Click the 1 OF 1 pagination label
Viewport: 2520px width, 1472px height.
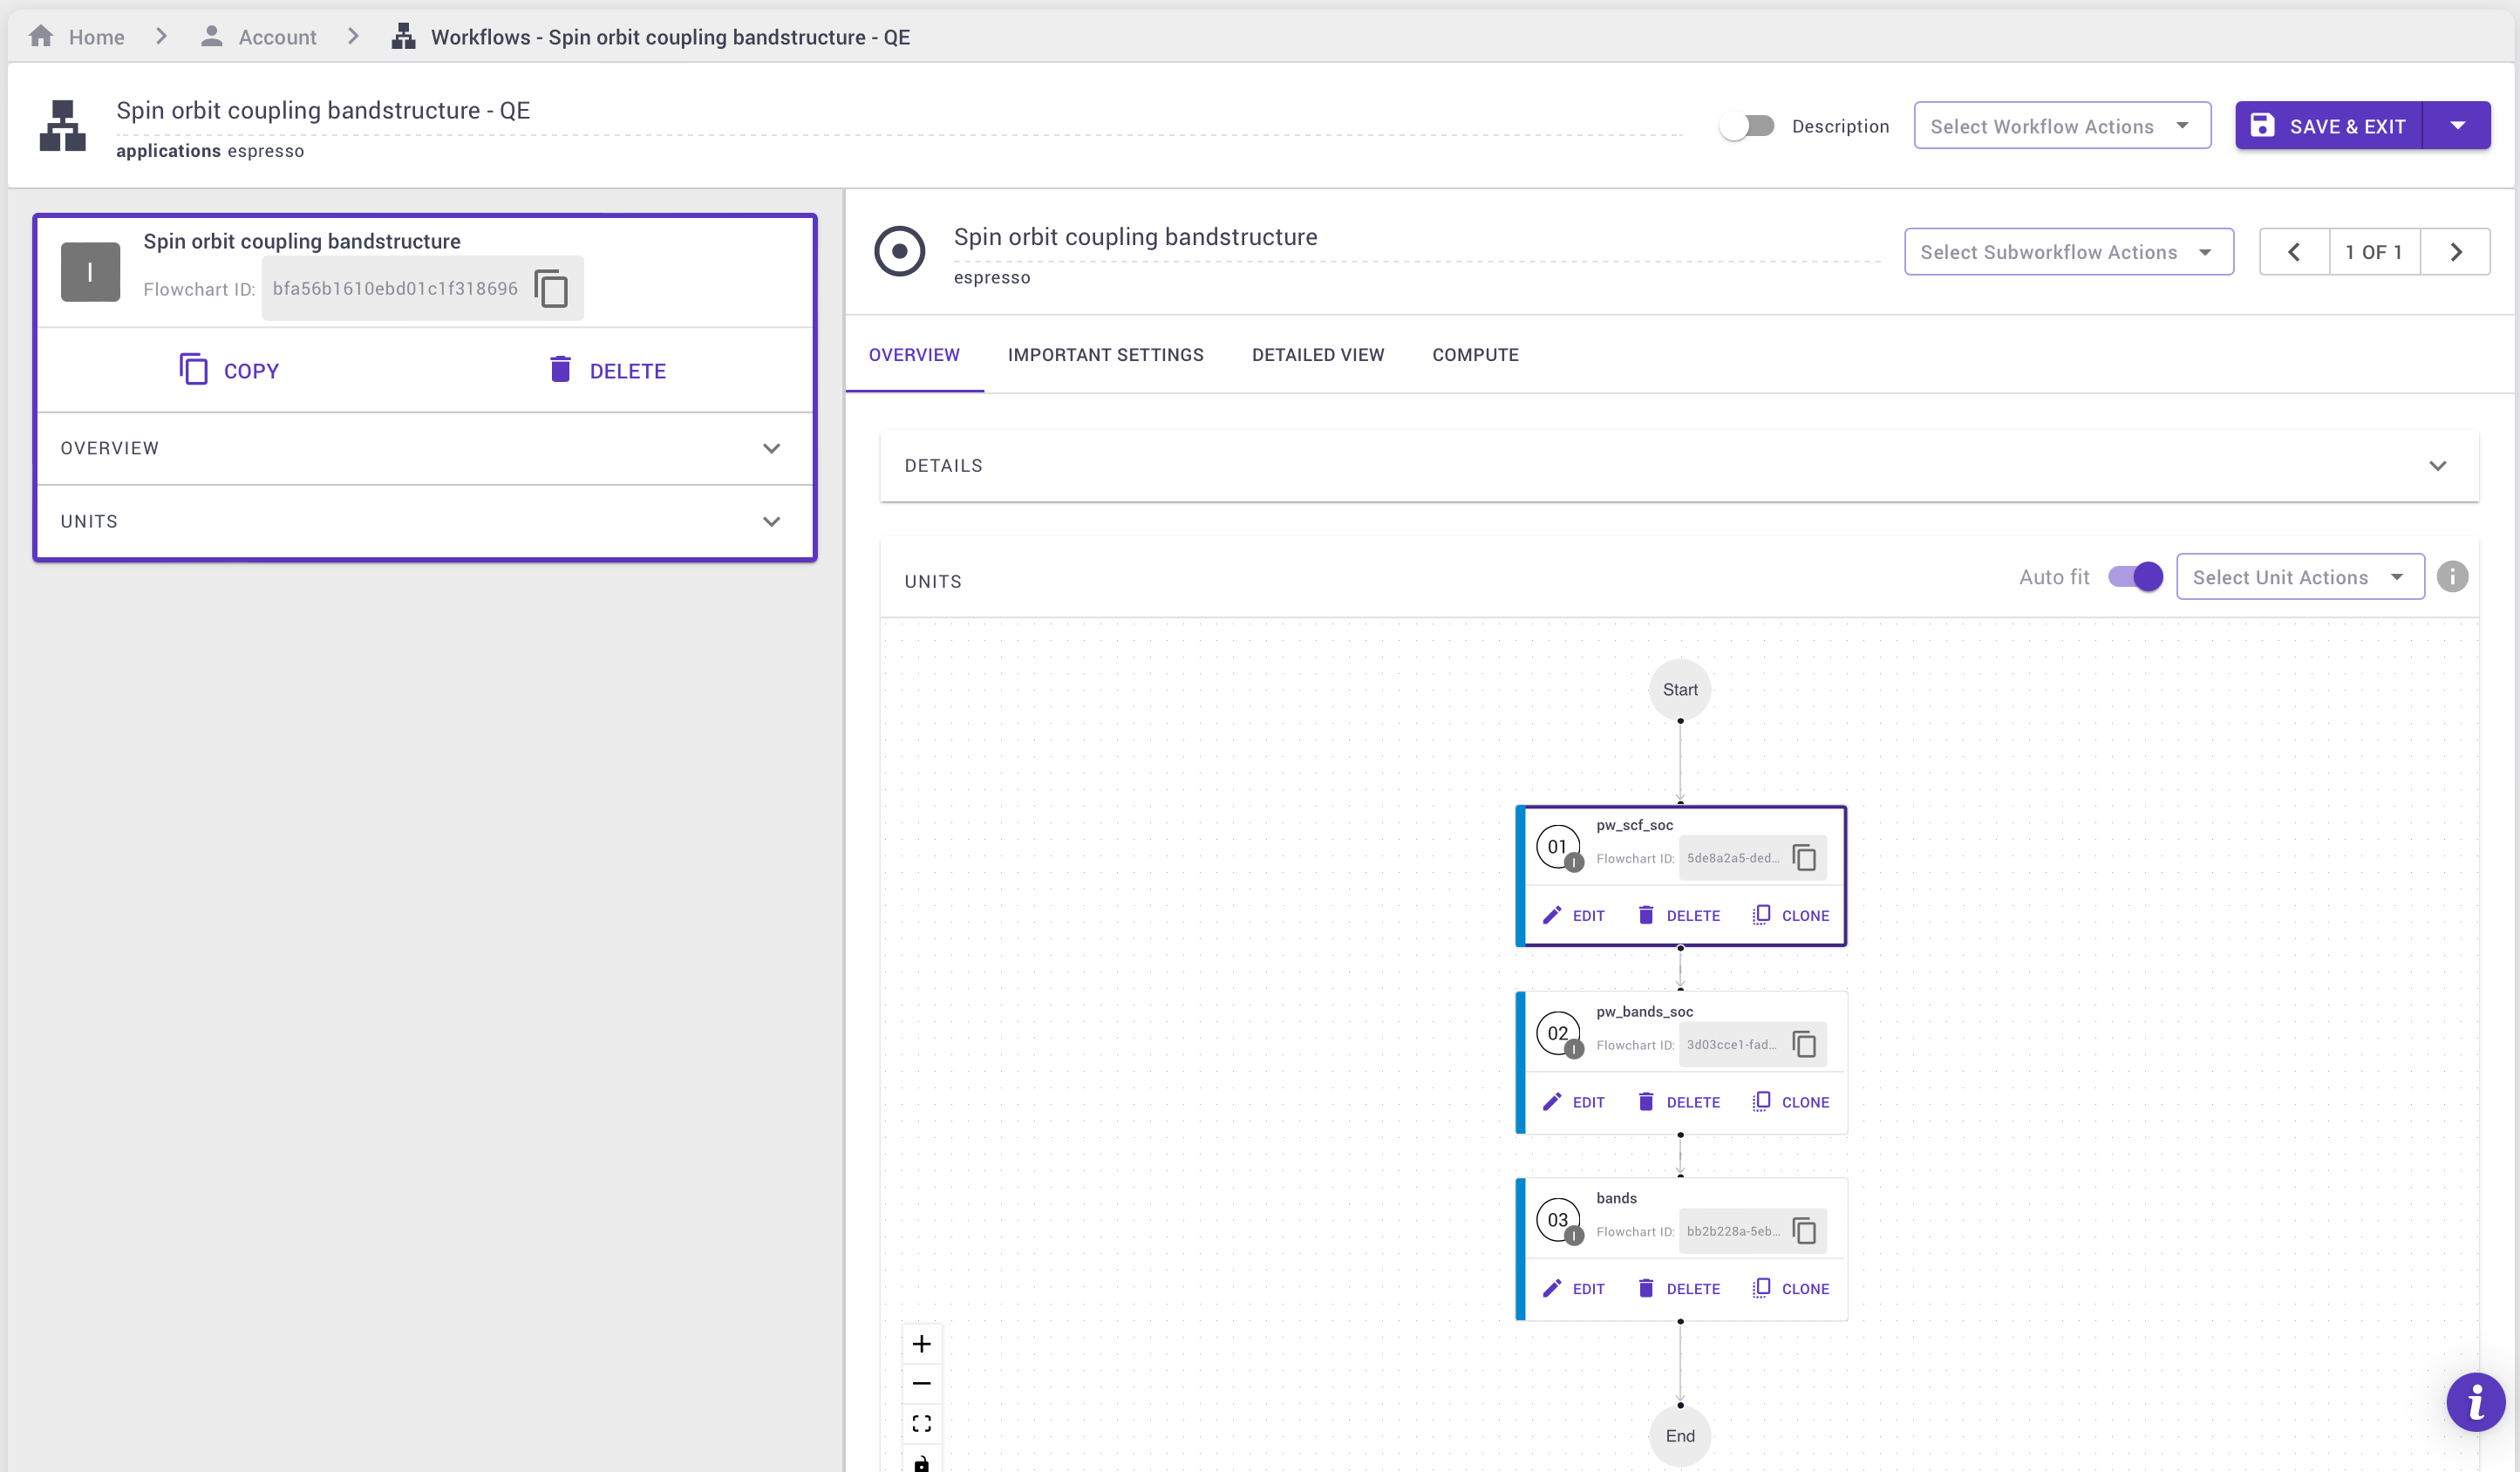(2374, 252)
